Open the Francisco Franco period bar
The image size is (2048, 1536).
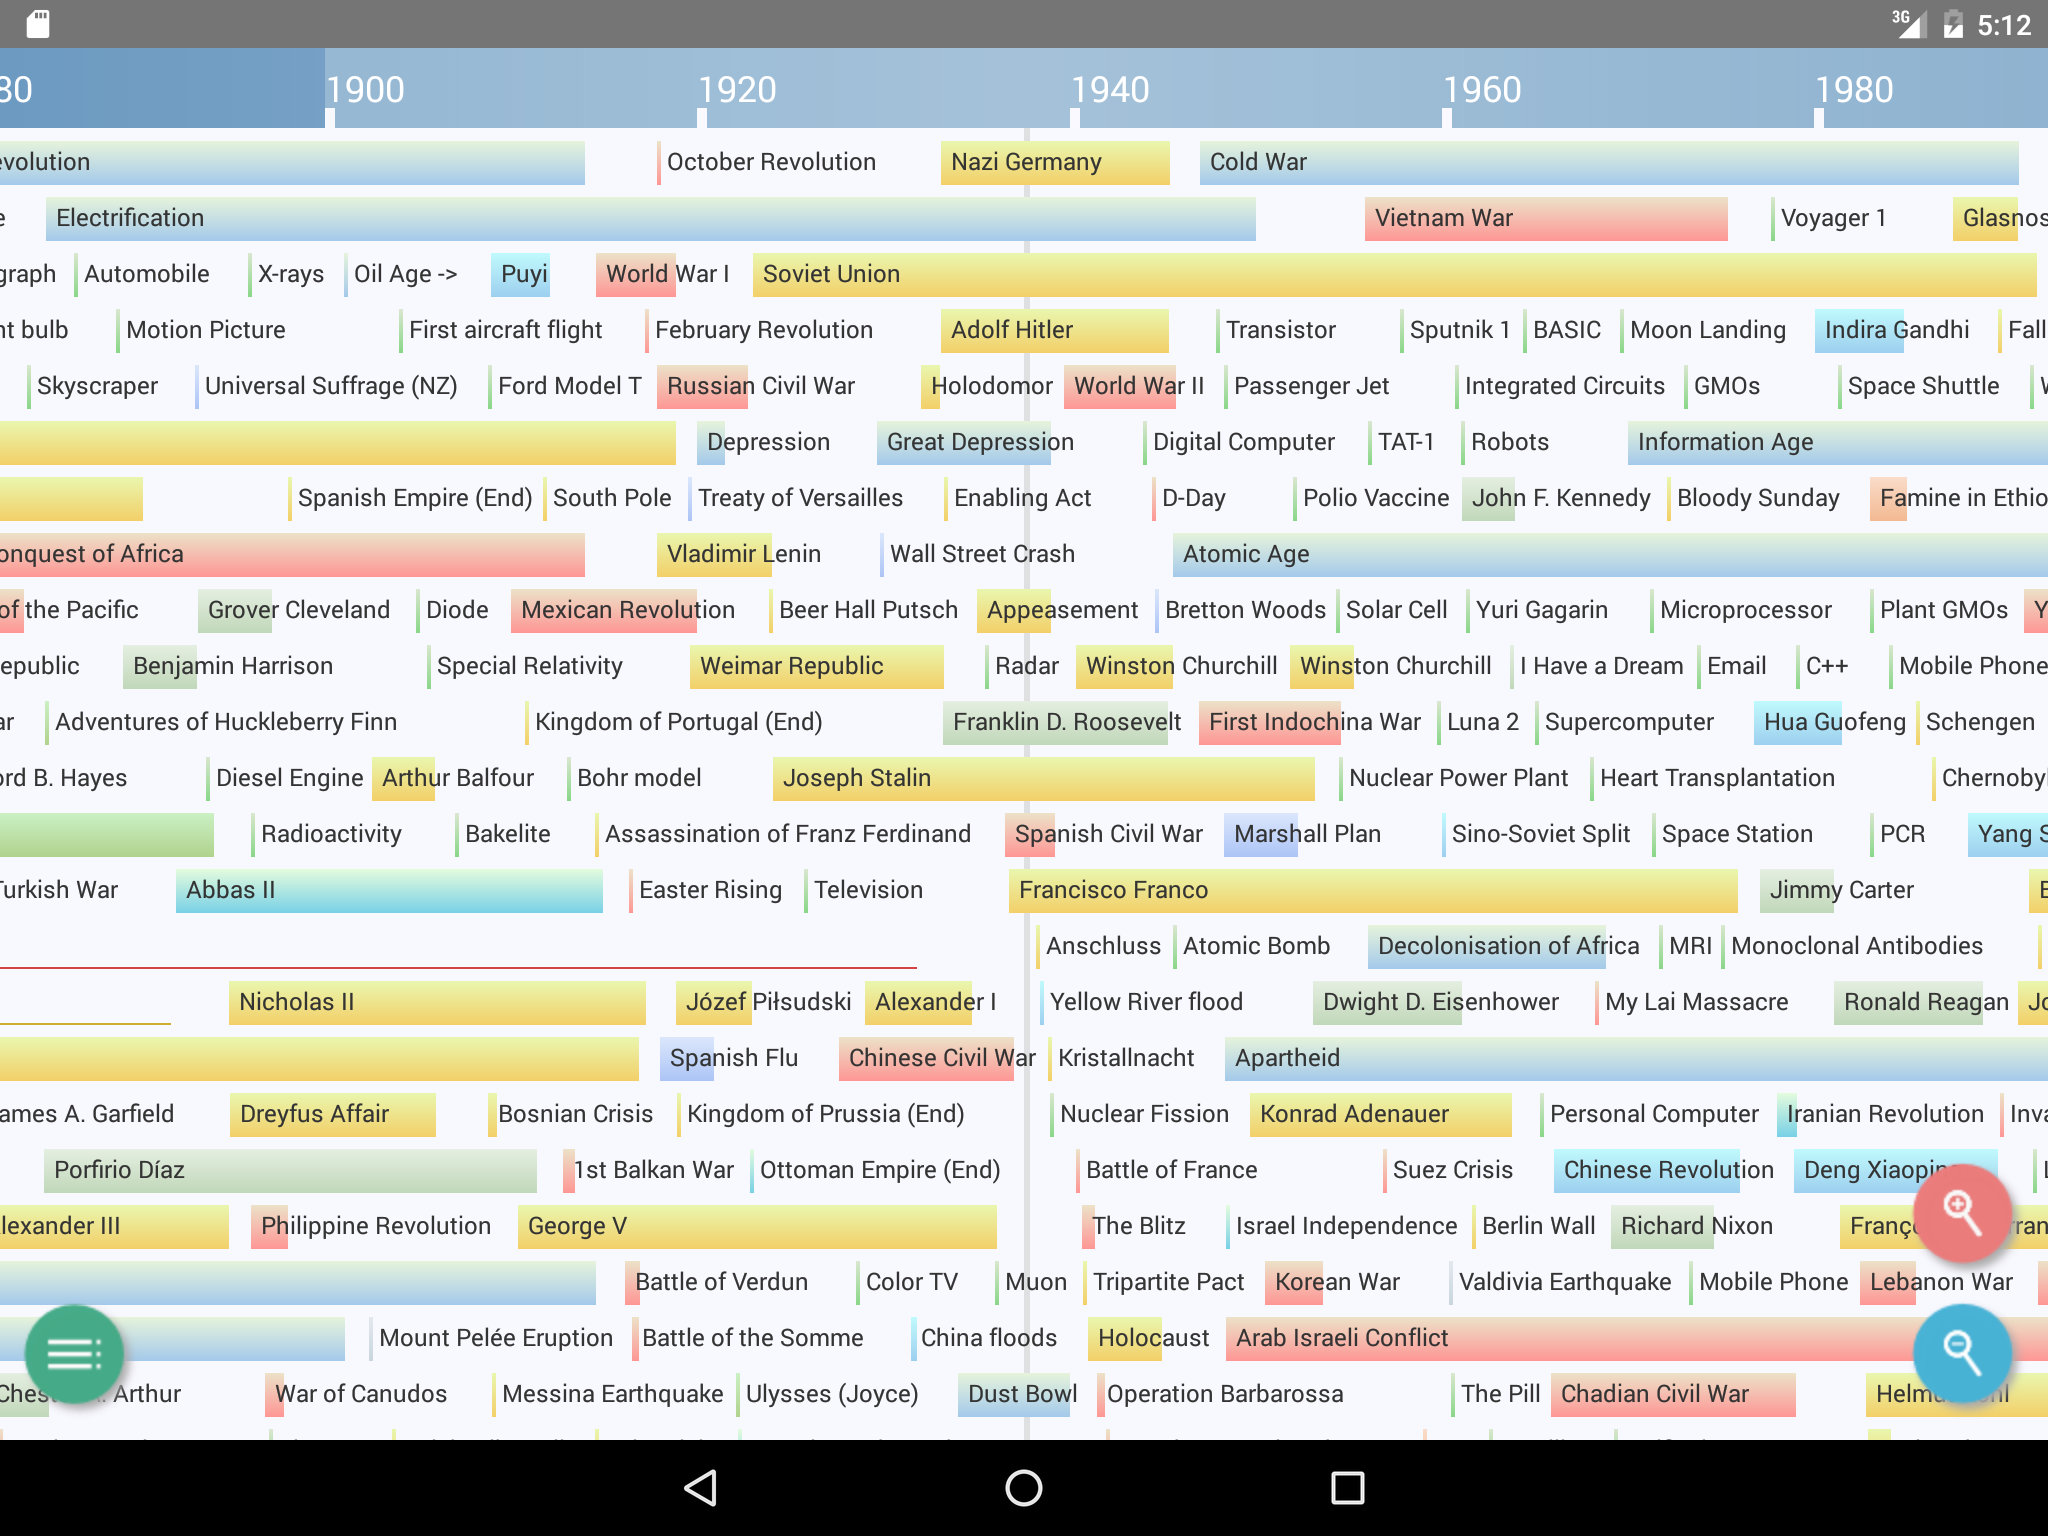tap(1373, 890)
